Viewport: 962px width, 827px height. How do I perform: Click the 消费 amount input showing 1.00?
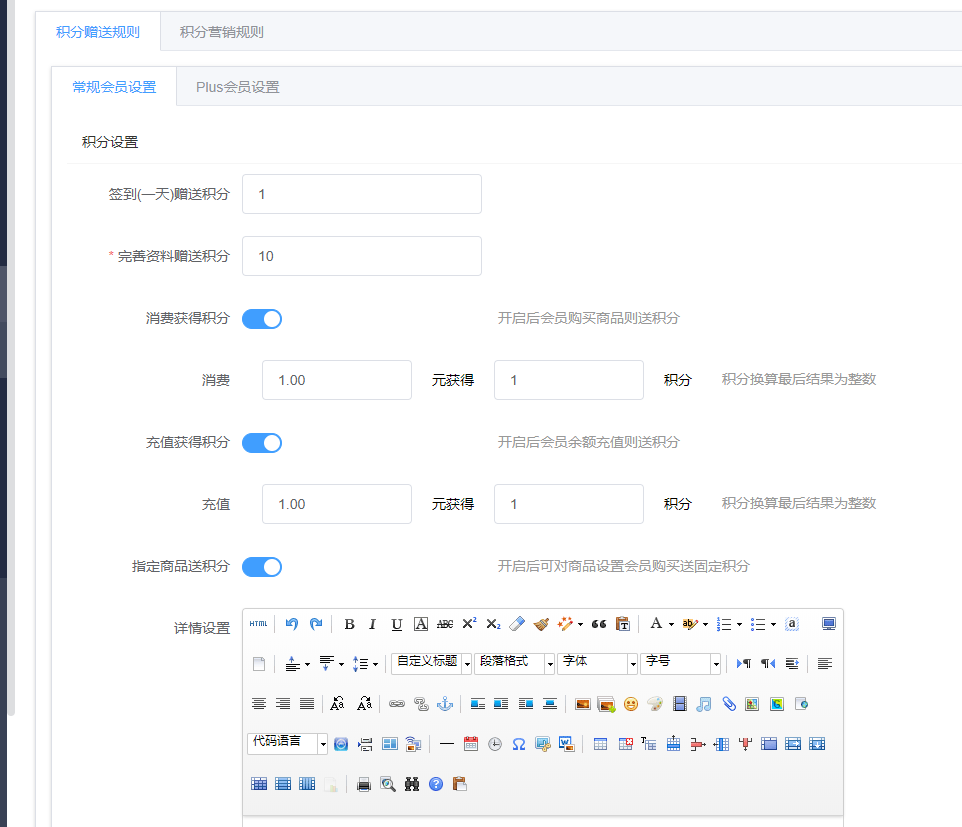tap(337, 380)
